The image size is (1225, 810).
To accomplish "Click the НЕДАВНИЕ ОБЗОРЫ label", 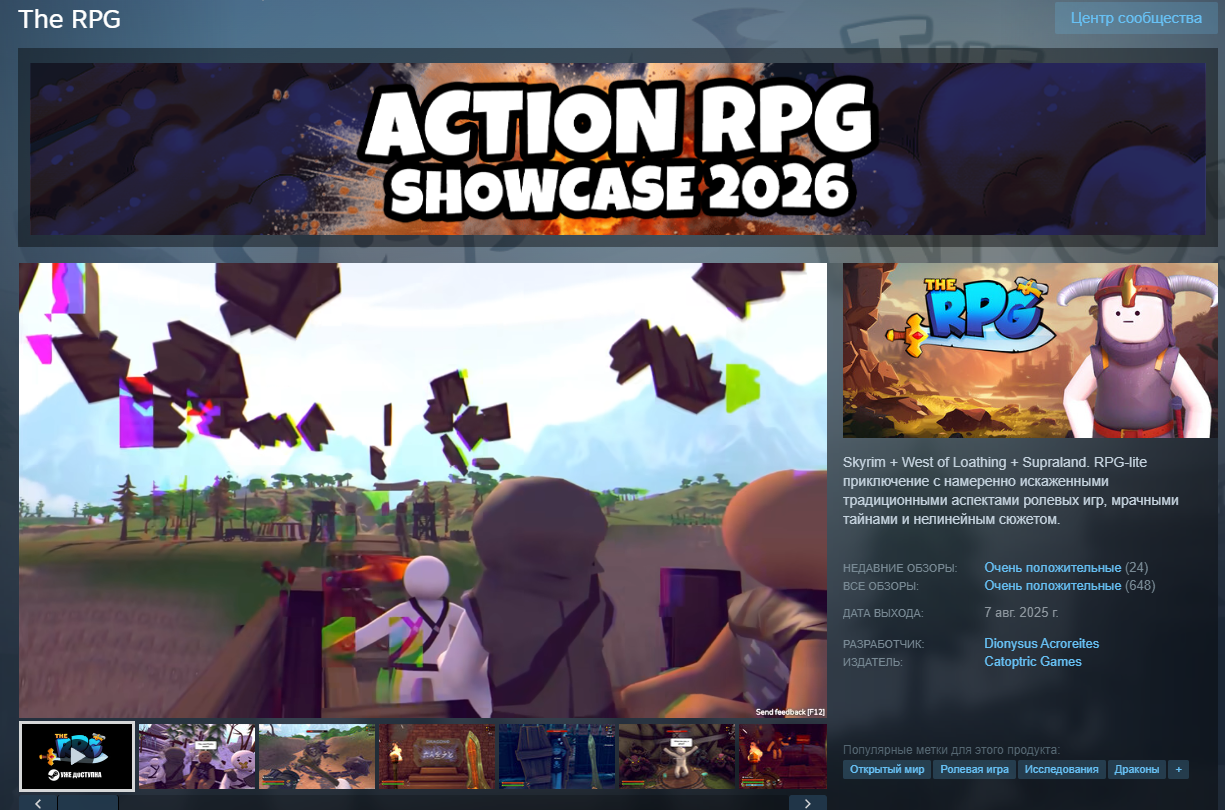I will (899, 569).
